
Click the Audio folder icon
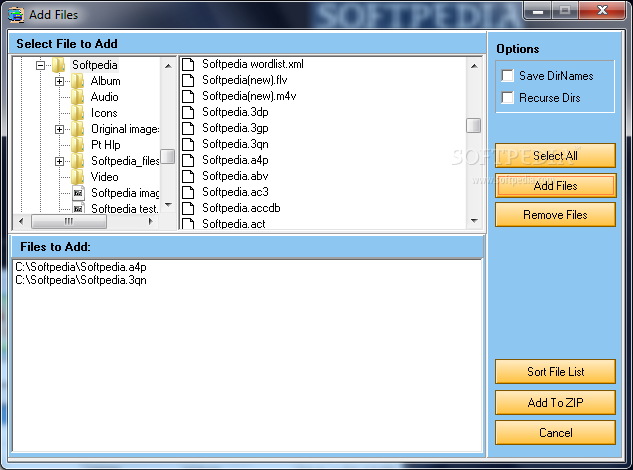(x=78, y=97)
